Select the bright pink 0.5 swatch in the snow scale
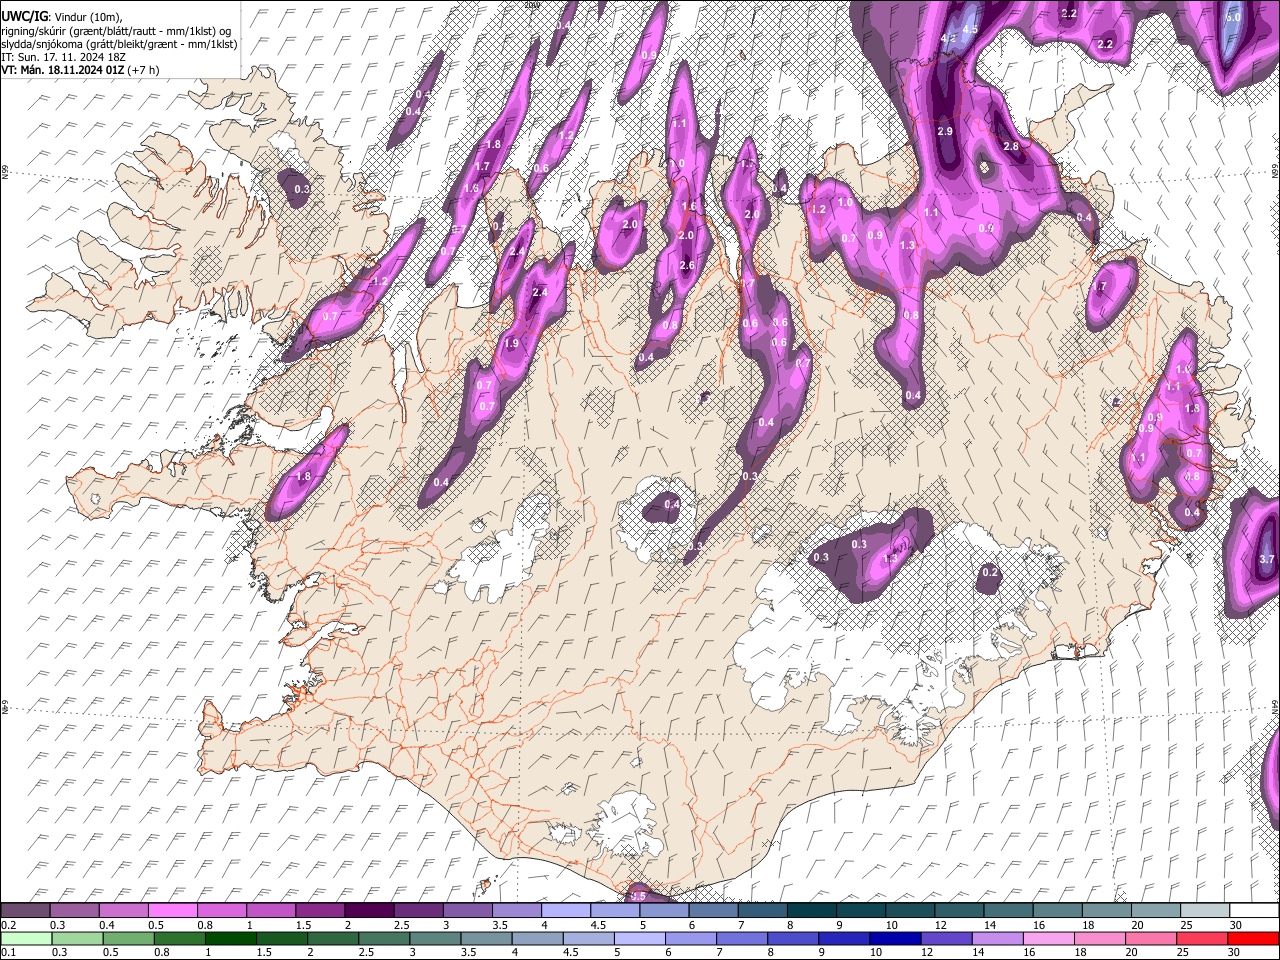The height and width of the screenshot is (960, 1280). click(x=171, y=911)
